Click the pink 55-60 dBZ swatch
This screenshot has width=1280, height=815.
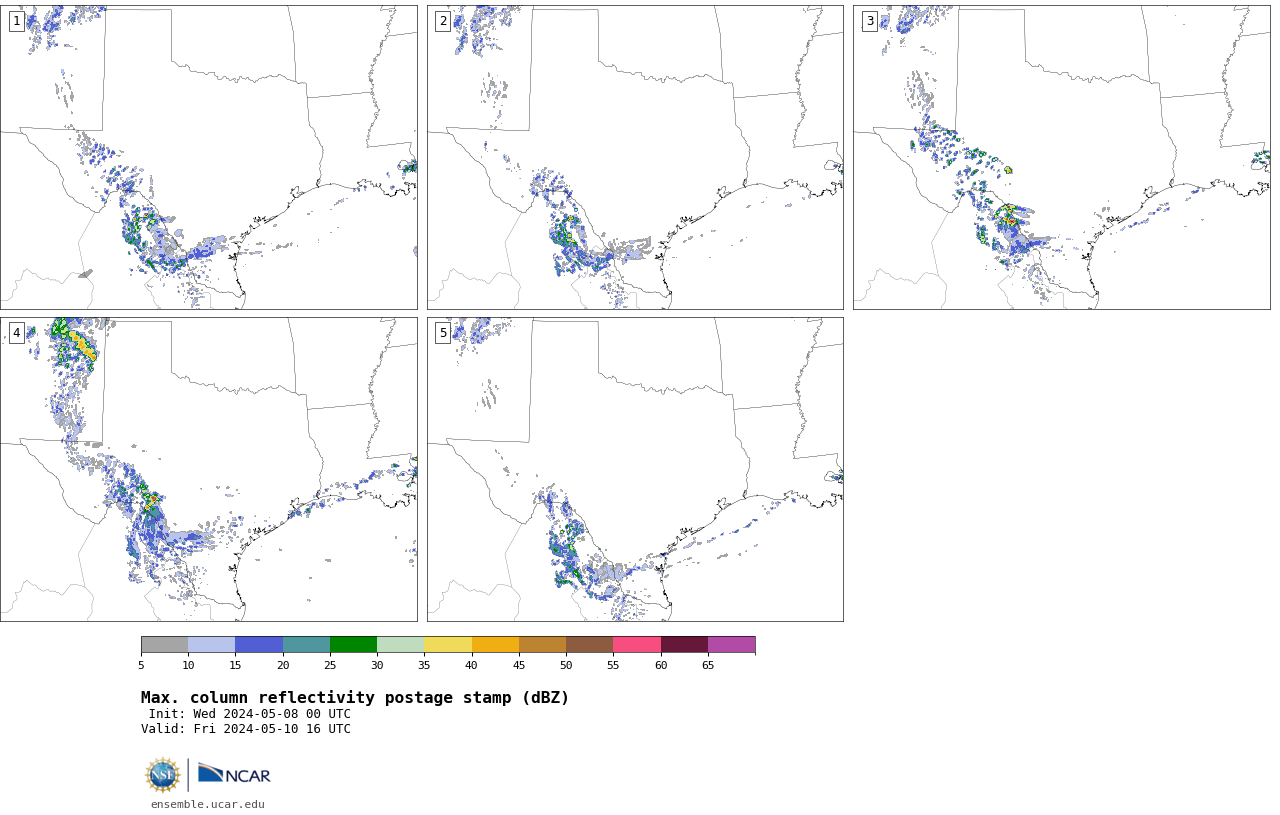[x=637, y=645]
